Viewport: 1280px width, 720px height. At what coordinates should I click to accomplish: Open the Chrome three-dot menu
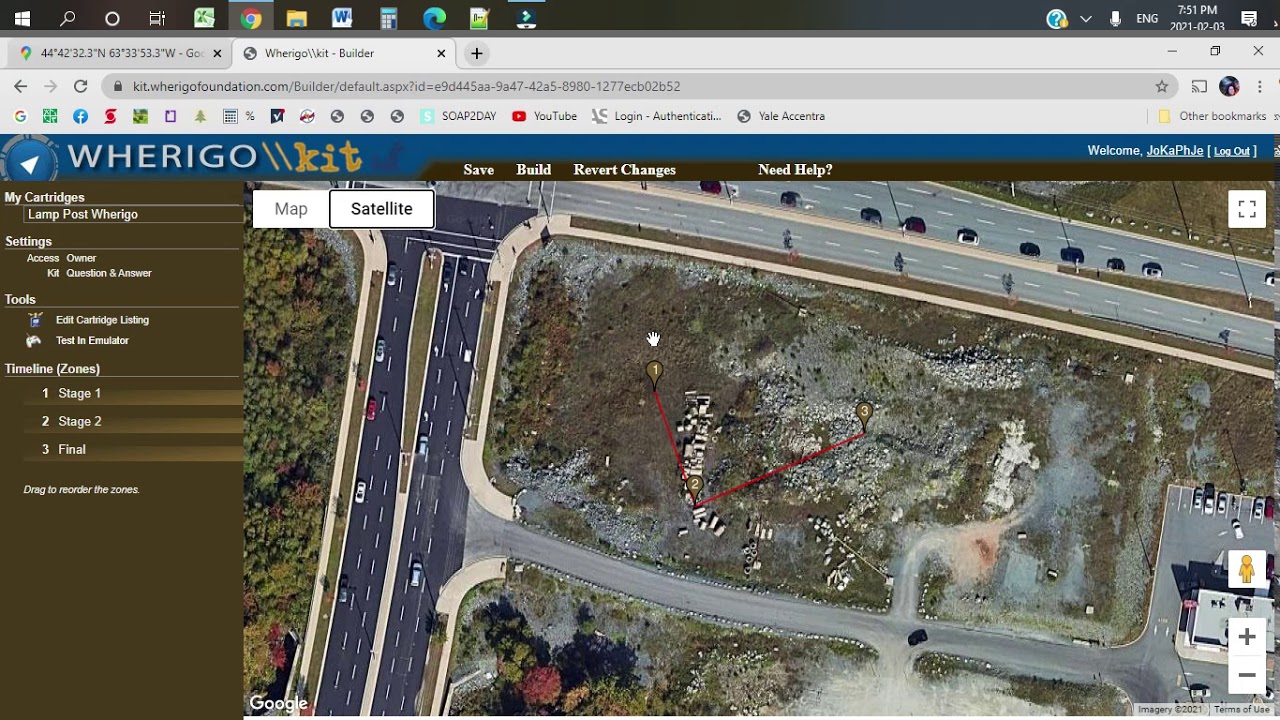1260,87
